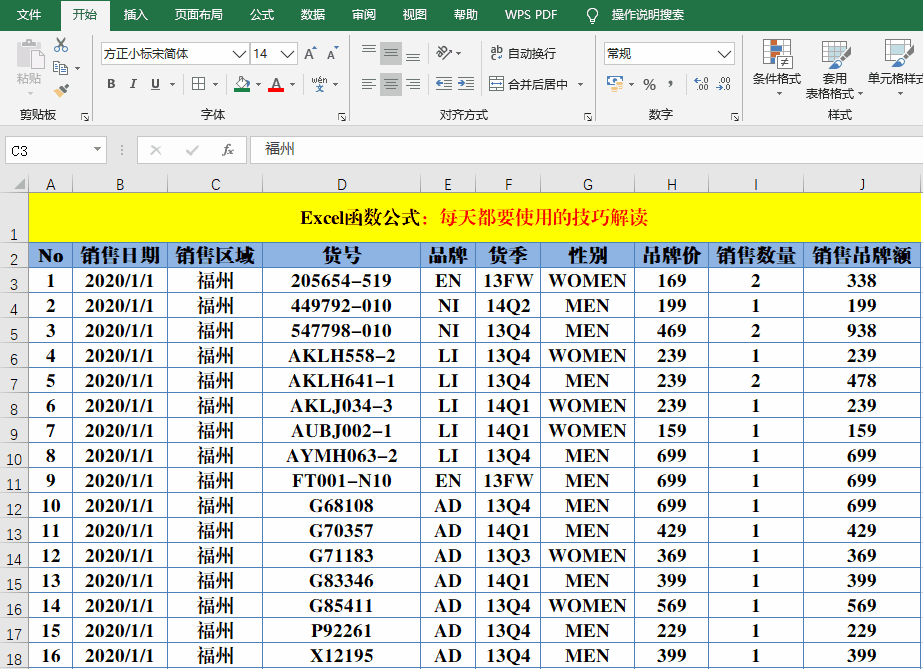Click the yellow fill color bucket
Viewport: 923px width, 669px height.
pos(242,84)
